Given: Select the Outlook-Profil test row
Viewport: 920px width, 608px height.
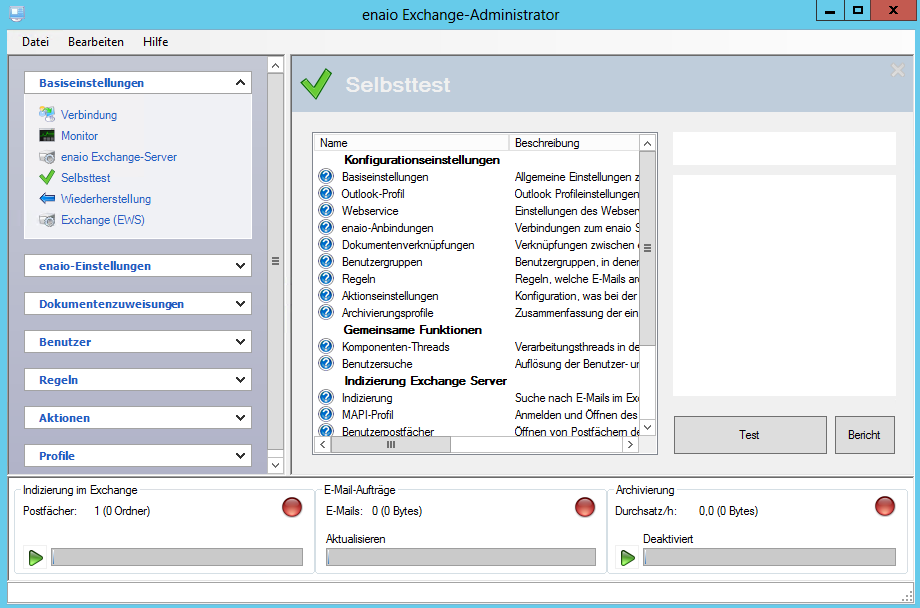Looking at the screenshot, I should click(373, 194).
